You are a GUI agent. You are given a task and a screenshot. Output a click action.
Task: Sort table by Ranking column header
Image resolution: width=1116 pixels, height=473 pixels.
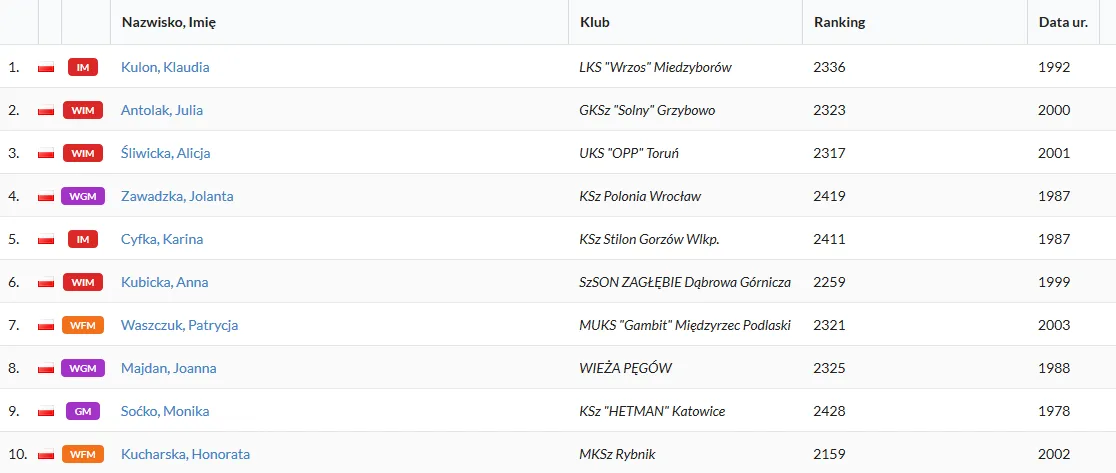click(839, 22)
